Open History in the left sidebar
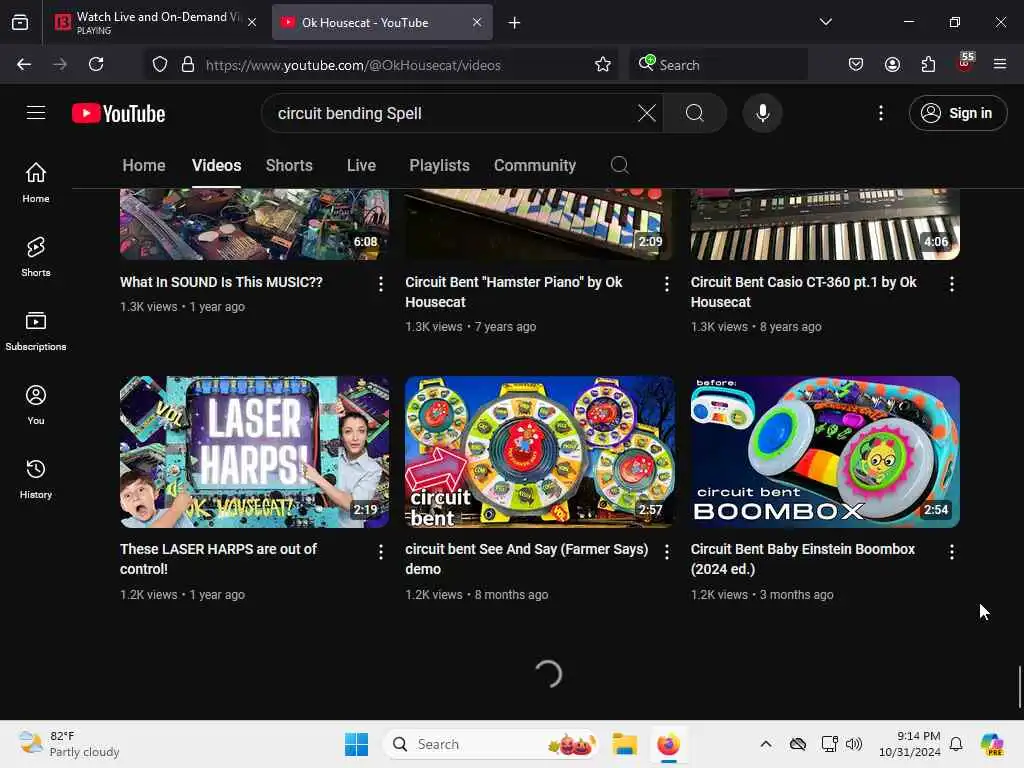The image size is (1024, 768). (x=36, y=479)
